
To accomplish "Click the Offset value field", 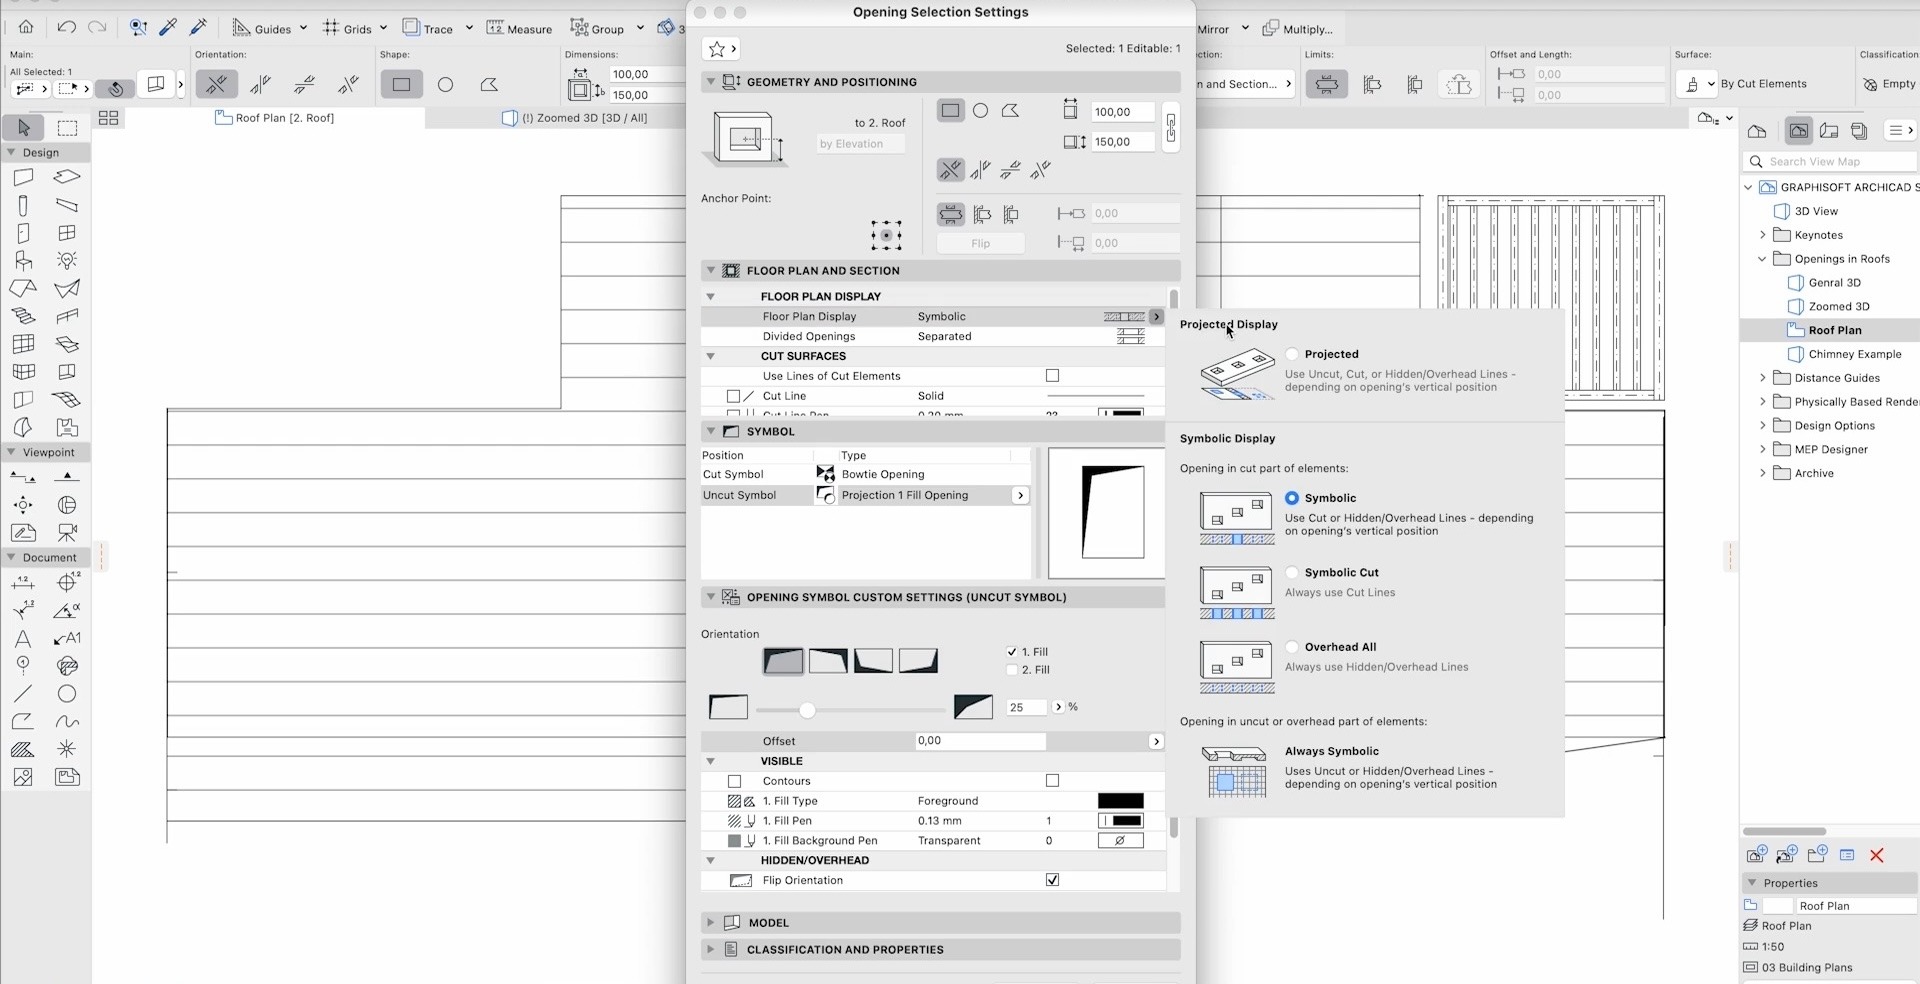I will tap(980, 741).
